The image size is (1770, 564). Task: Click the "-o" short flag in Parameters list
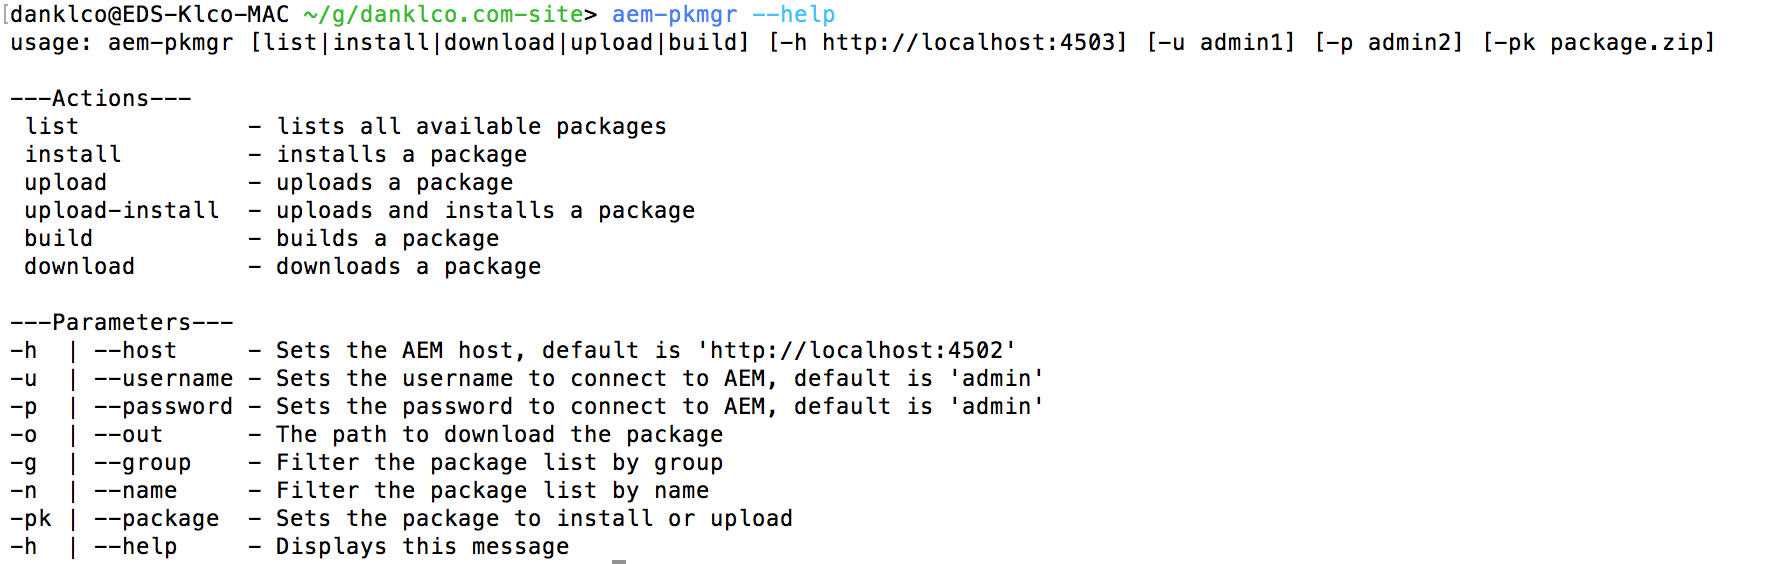(x=24, y=435)
